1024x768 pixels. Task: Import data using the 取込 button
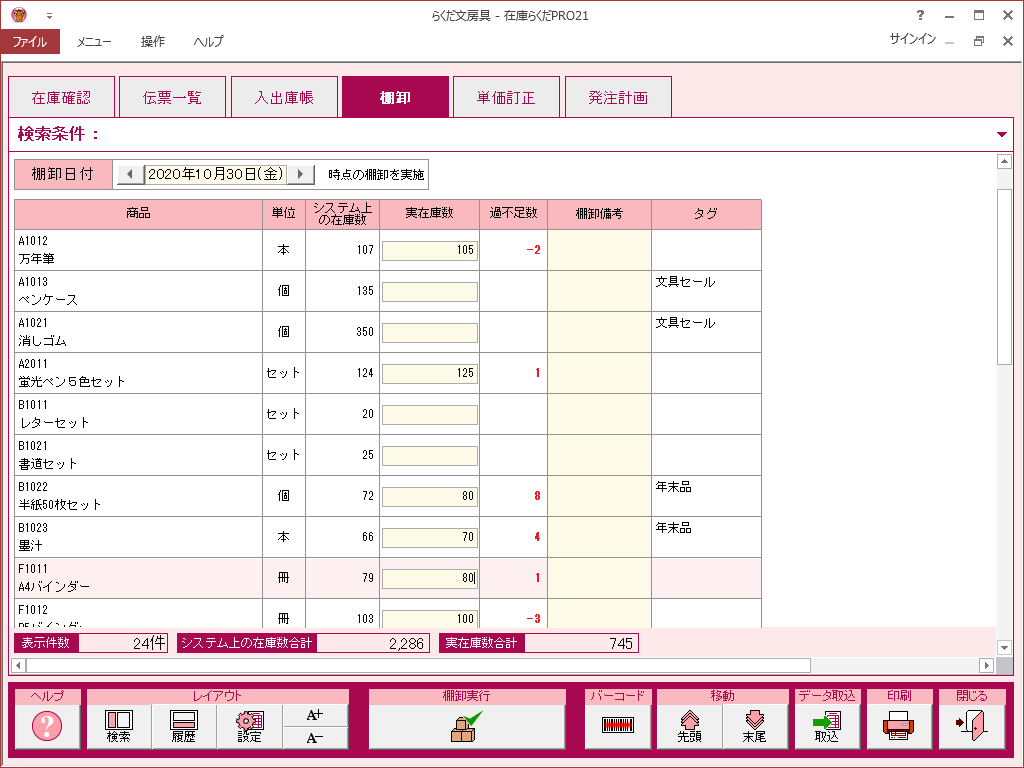(x=827, y=726)
